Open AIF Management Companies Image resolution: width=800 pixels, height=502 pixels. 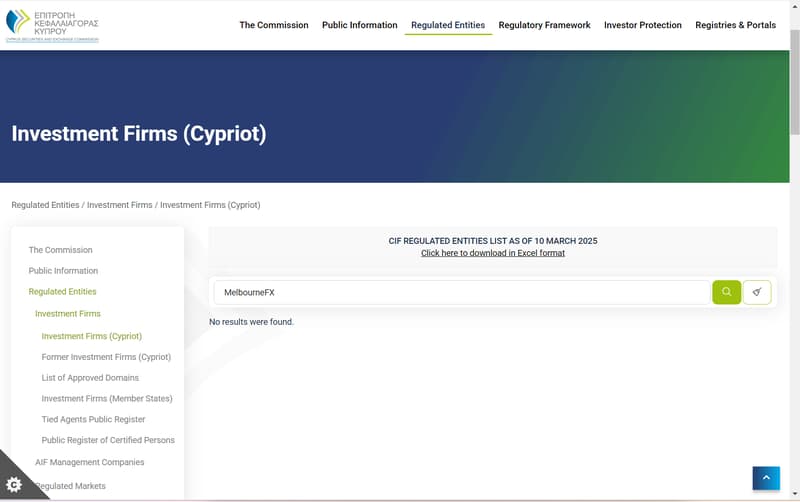[x=90, y=462]
